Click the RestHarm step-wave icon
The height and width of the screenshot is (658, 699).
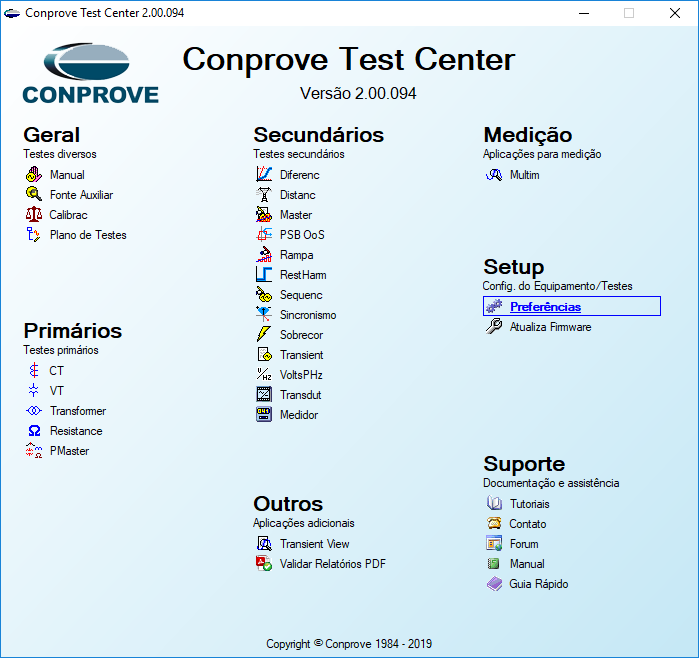click(264, 275)
